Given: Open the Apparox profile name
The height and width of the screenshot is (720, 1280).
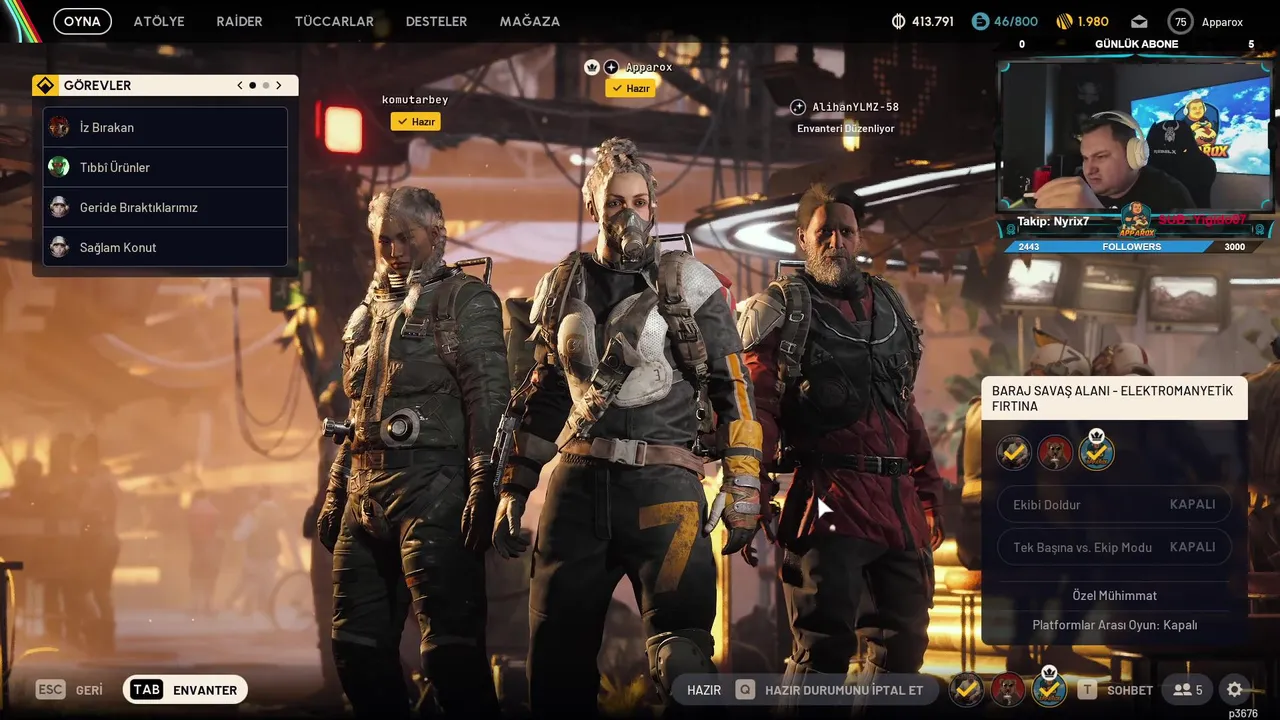Looking at the screenshot, I should [1222, 22].
